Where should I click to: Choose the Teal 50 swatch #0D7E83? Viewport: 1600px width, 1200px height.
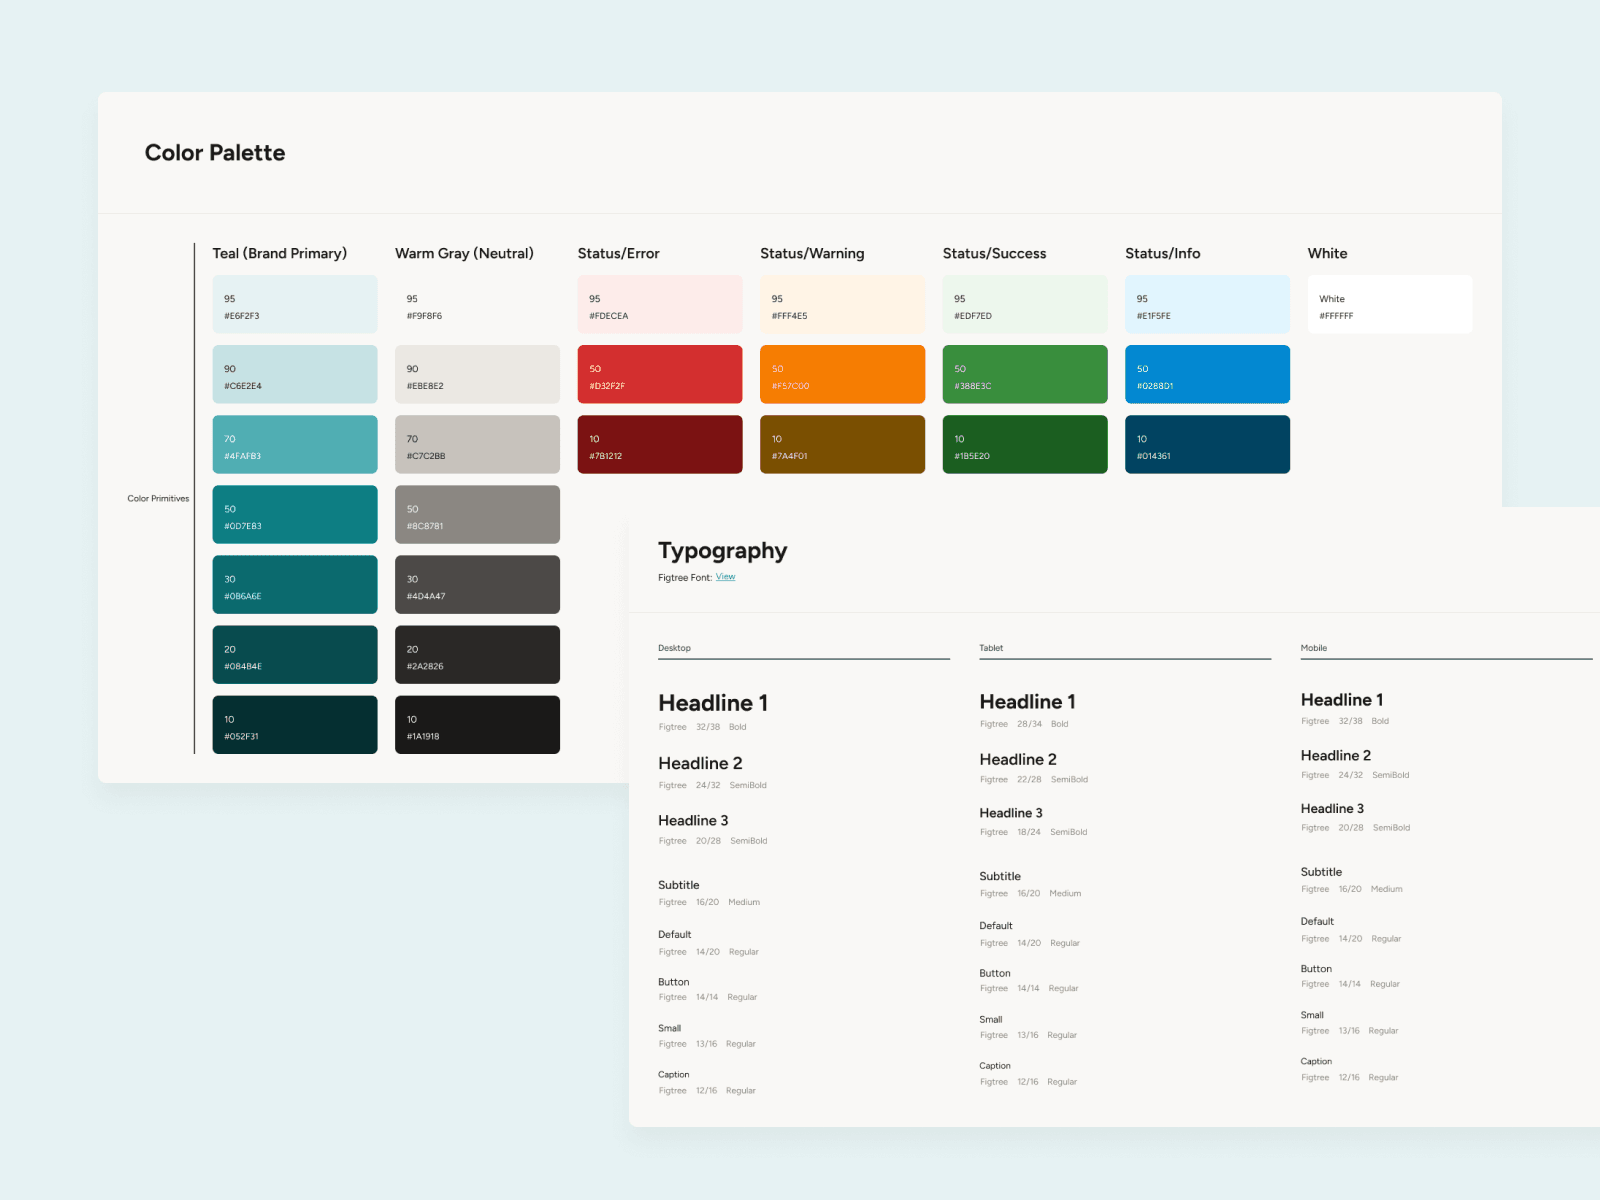pyautogui.click(x=295, y=514)
